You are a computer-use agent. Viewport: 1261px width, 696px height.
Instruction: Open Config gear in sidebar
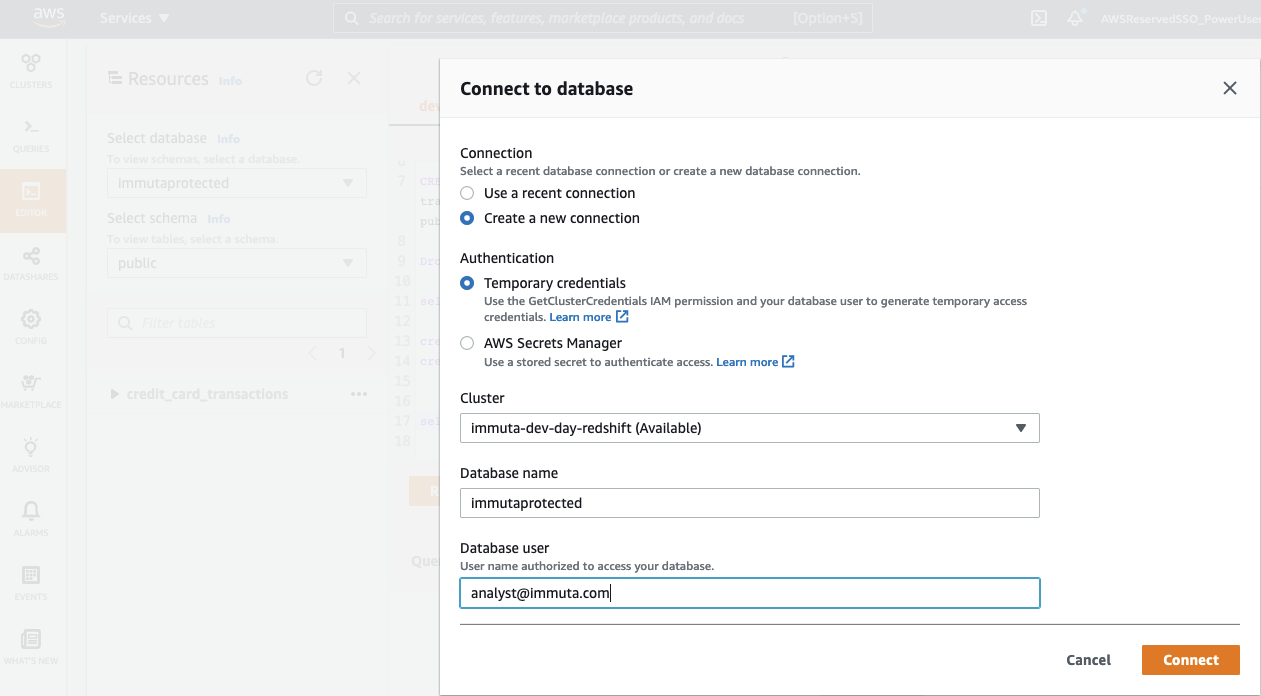(x=31, y=327)
